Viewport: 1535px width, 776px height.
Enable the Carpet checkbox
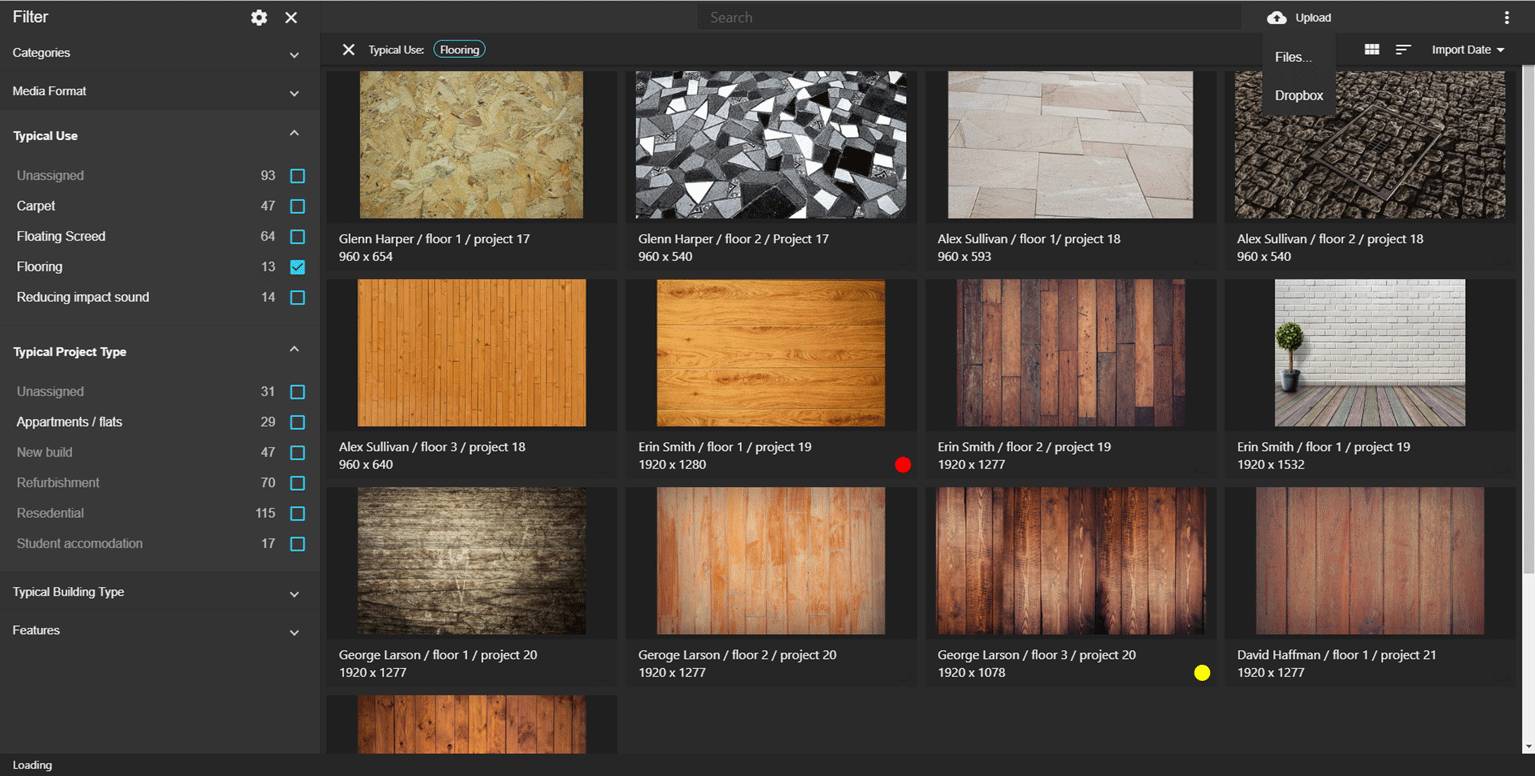click(x=297, y=206)
